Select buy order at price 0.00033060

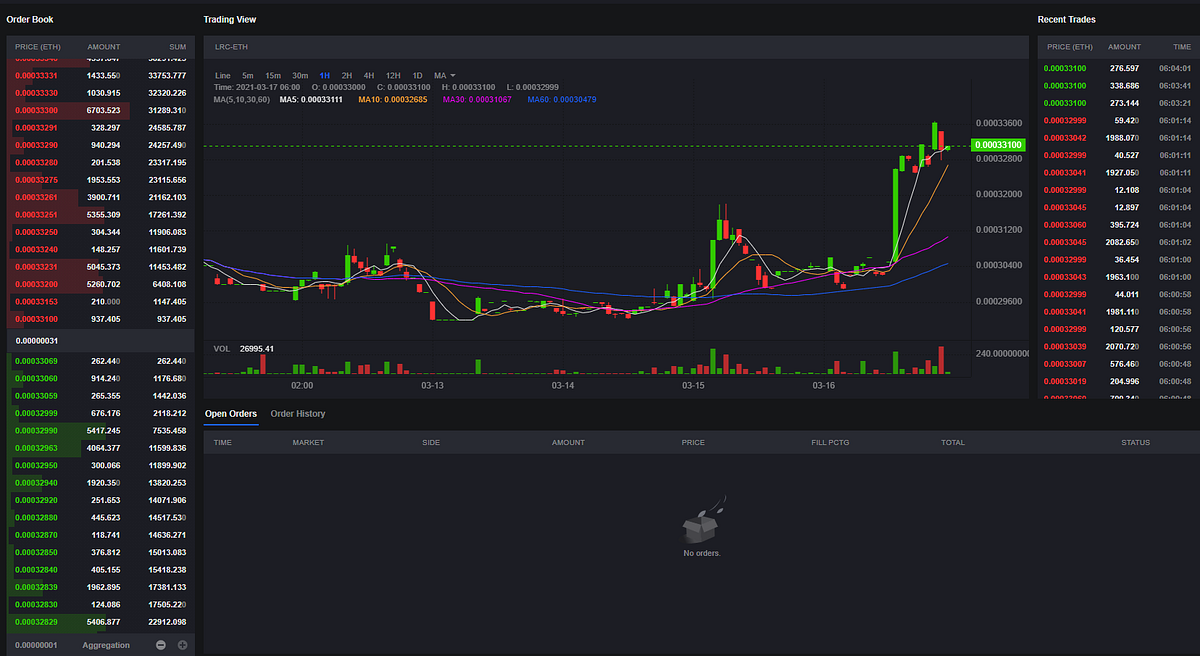coord(101,378)
